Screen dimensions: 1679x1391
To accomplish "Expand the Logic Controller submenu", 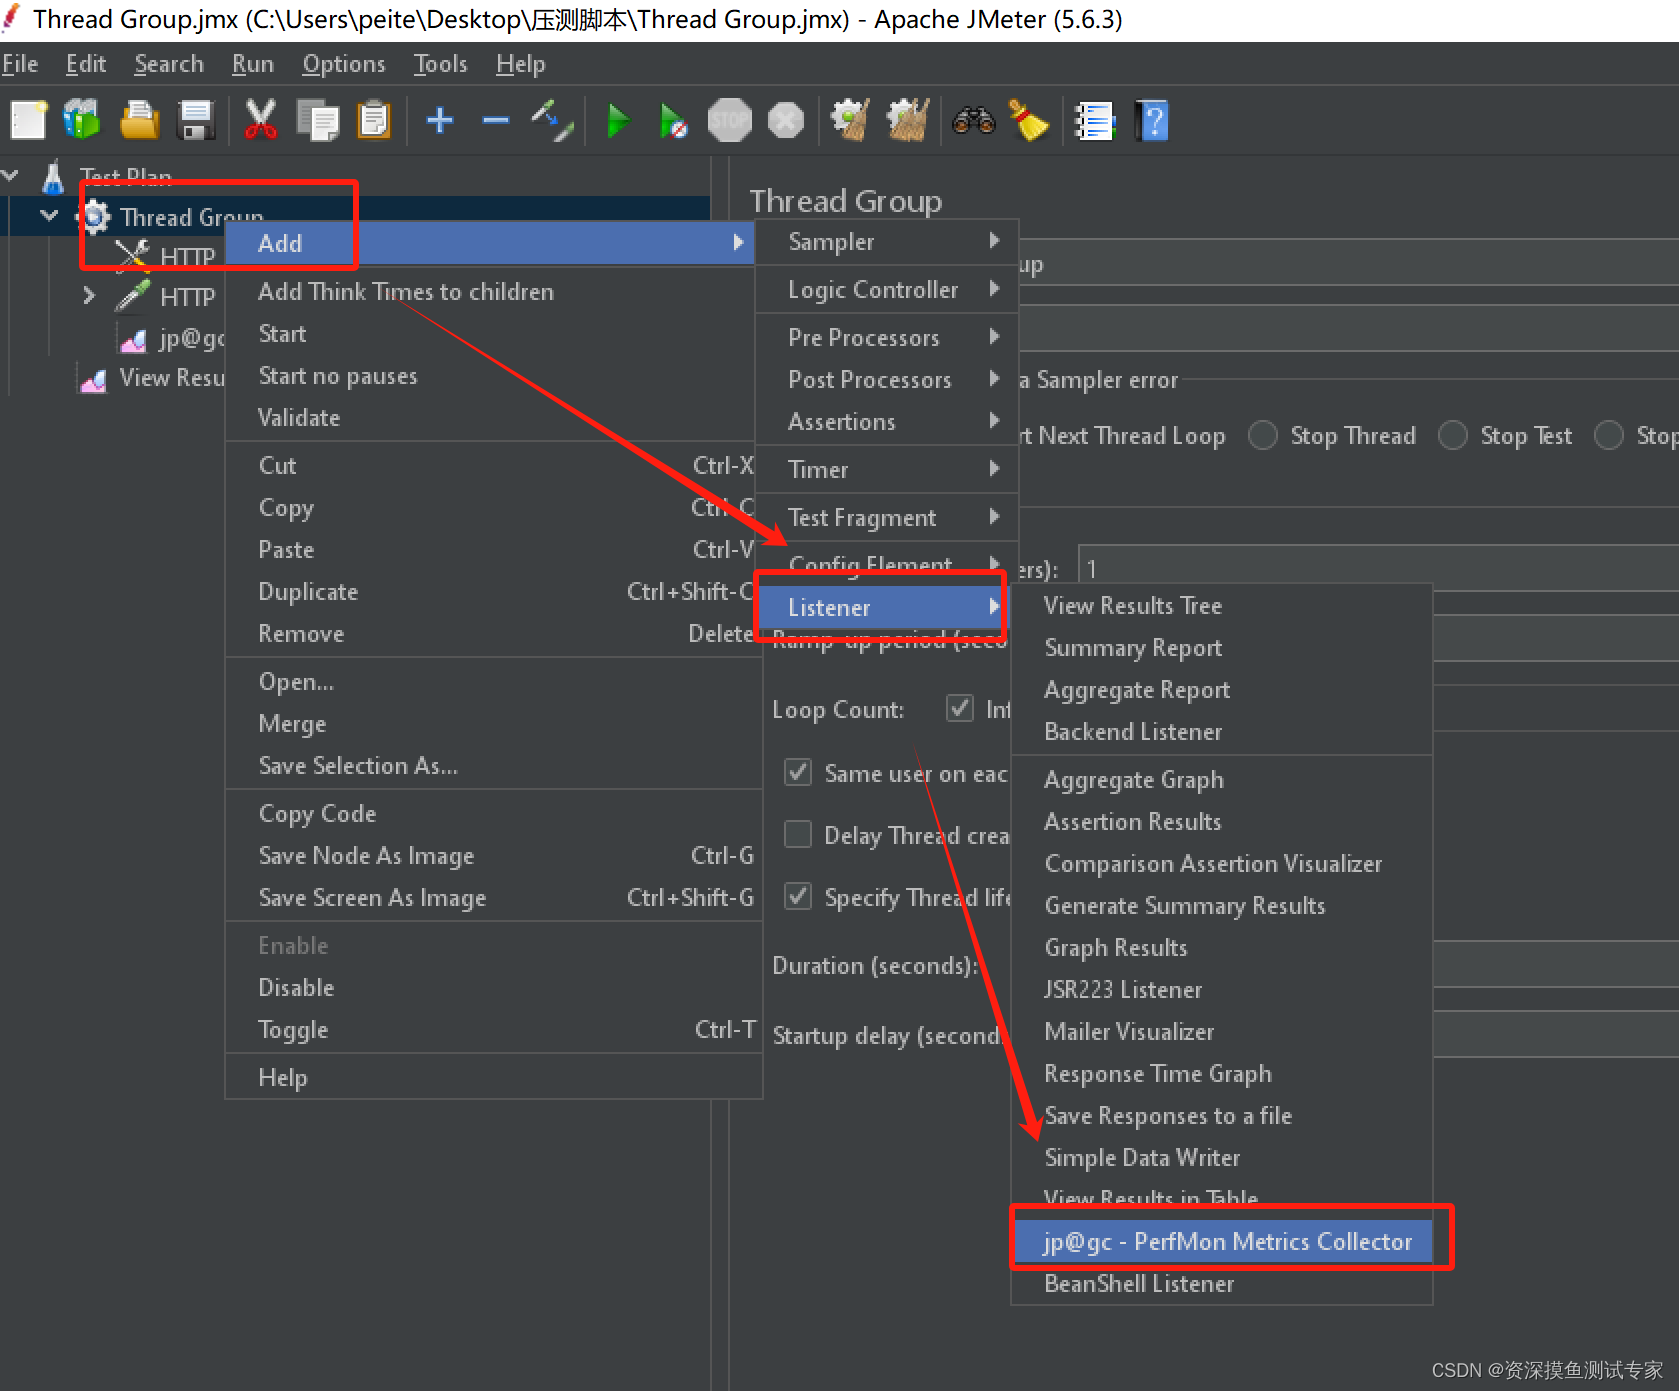I will [887, 290].
